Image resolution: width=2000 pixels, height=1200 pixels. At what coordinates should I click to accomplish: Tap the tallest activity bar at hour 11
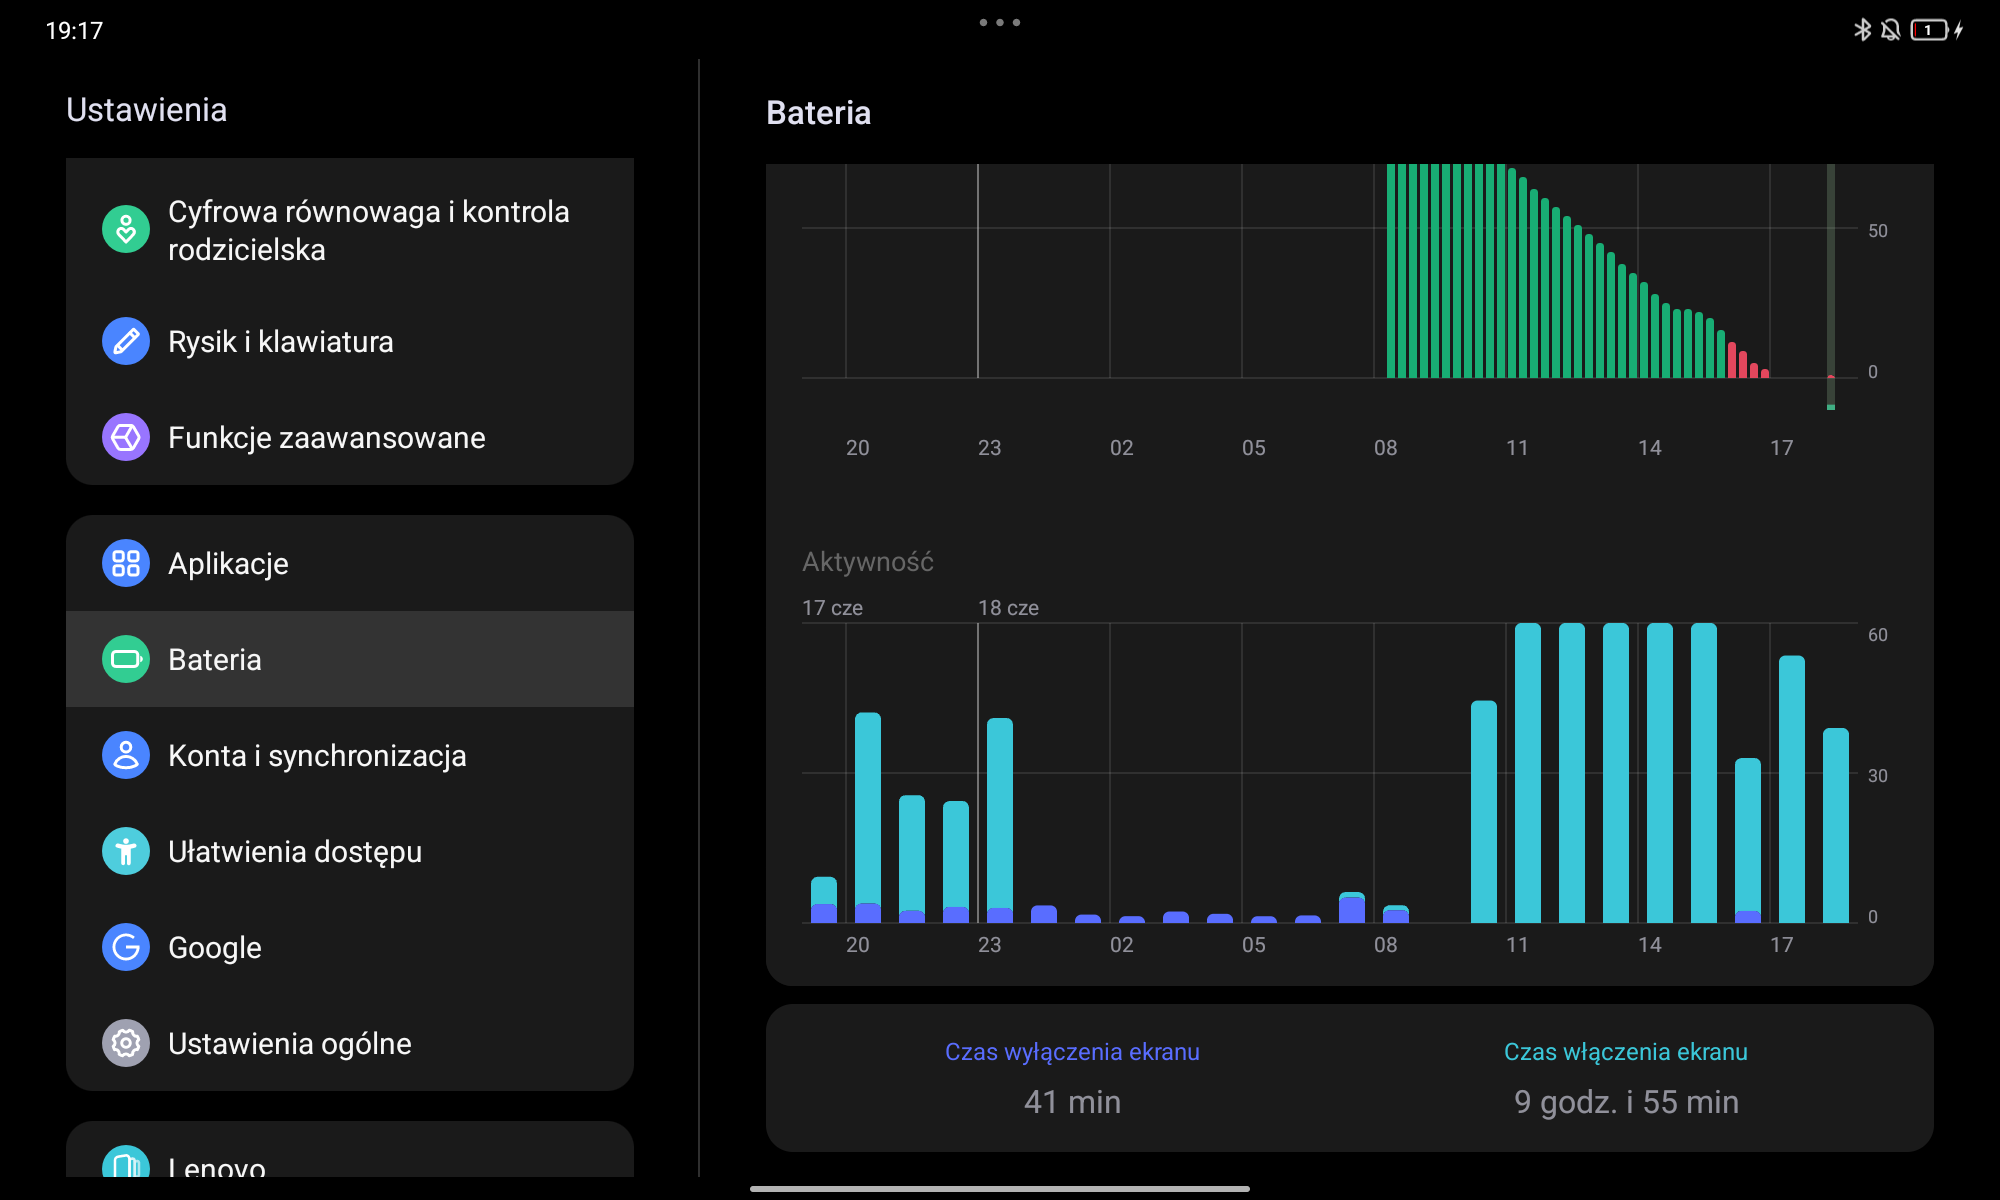coord(1528,772)
